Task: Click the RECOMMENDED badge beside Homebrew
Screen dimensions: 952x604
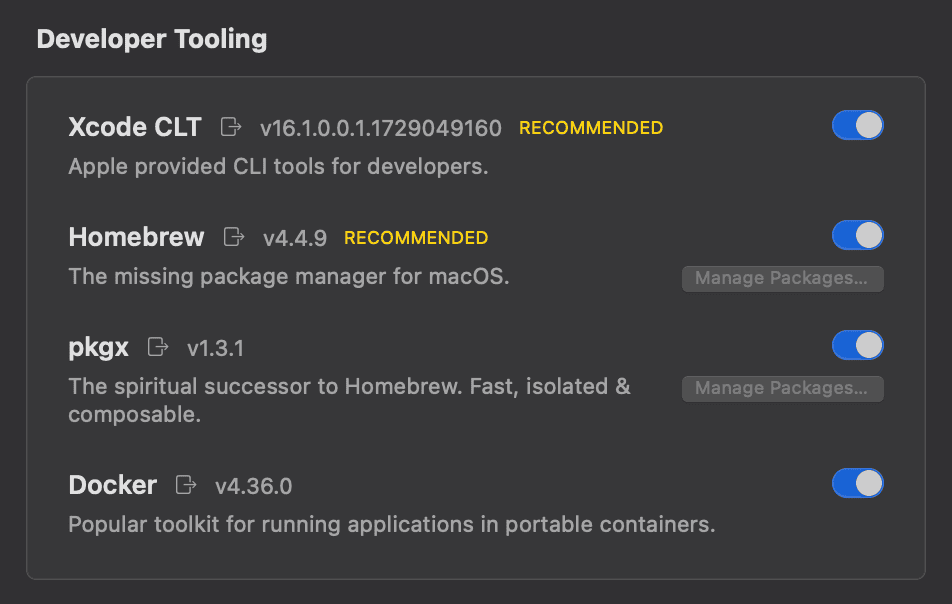Action: 416,238
